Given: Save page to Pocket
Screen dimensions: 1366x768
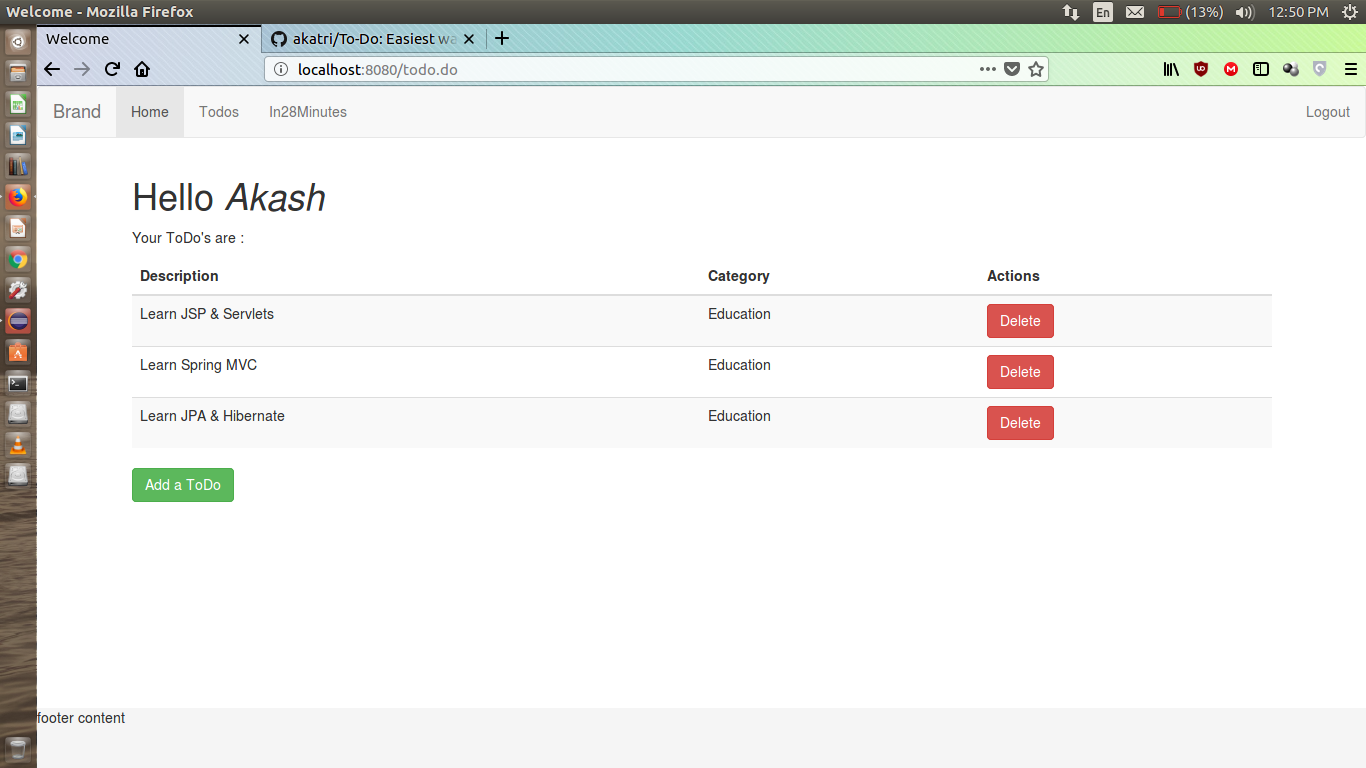Looking at the screenshot, I should 1012,69.
